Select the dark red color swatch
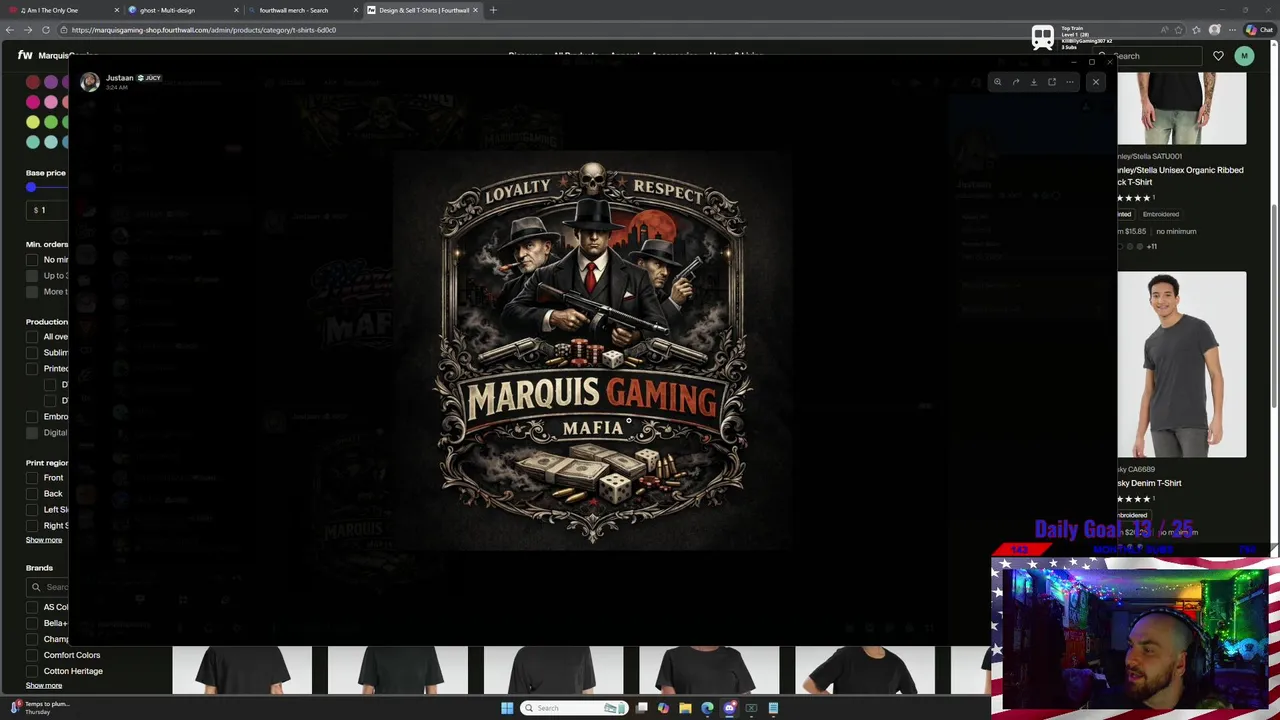Viewport: 1280px width, 720px height. pos(33,82)
